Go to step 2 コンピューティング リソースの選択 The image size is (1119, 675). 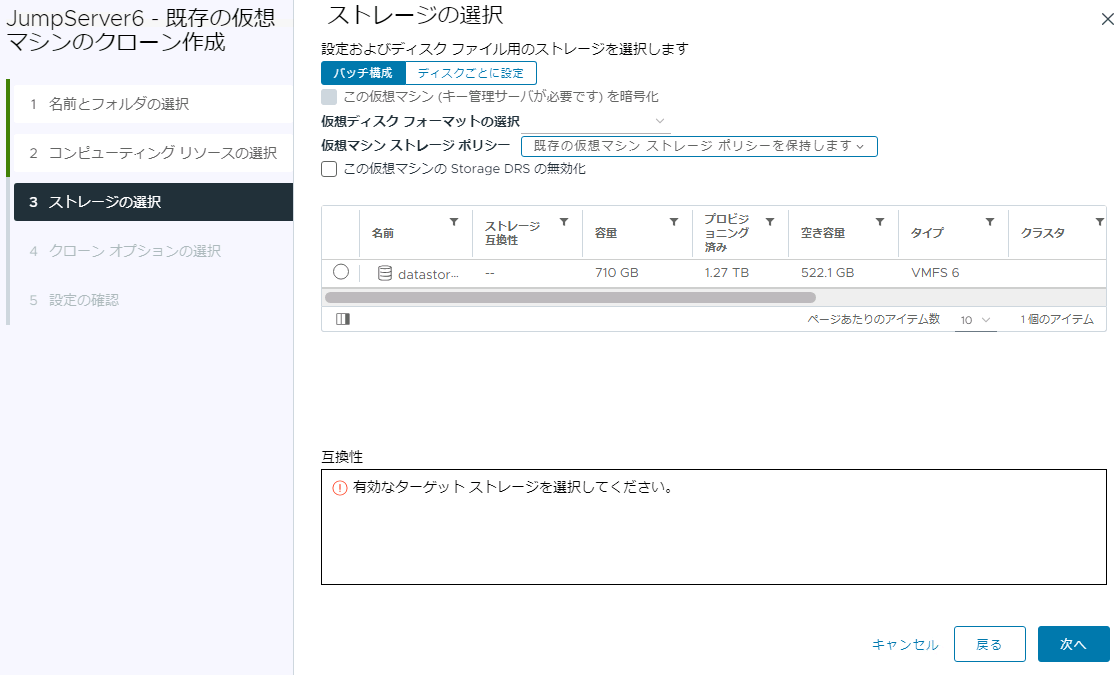point(153,153)
